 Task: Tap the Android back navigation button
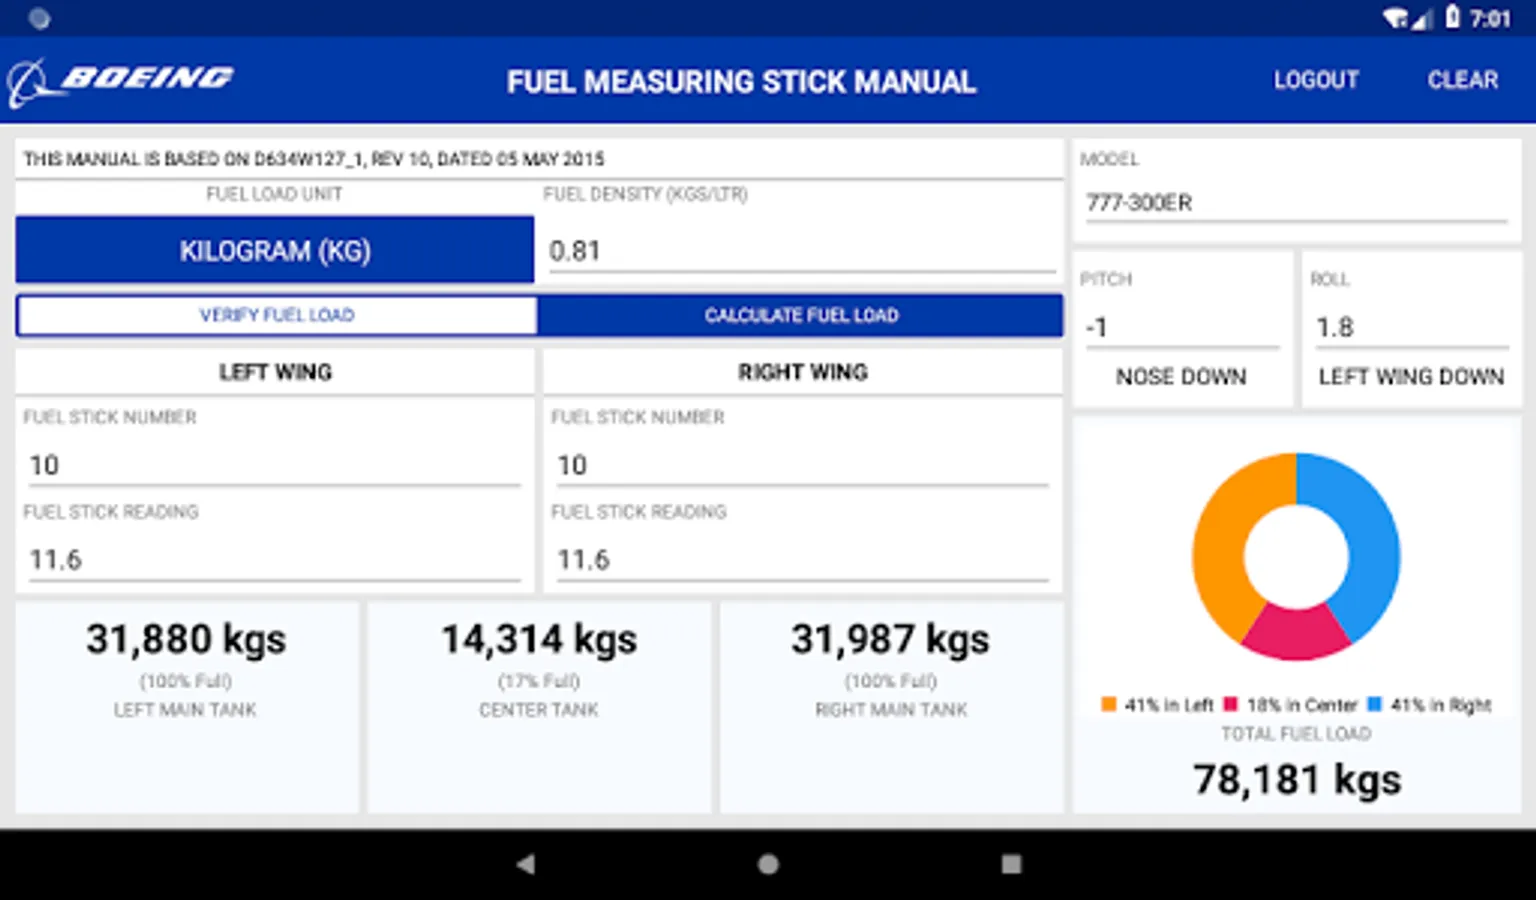point(526,864)
